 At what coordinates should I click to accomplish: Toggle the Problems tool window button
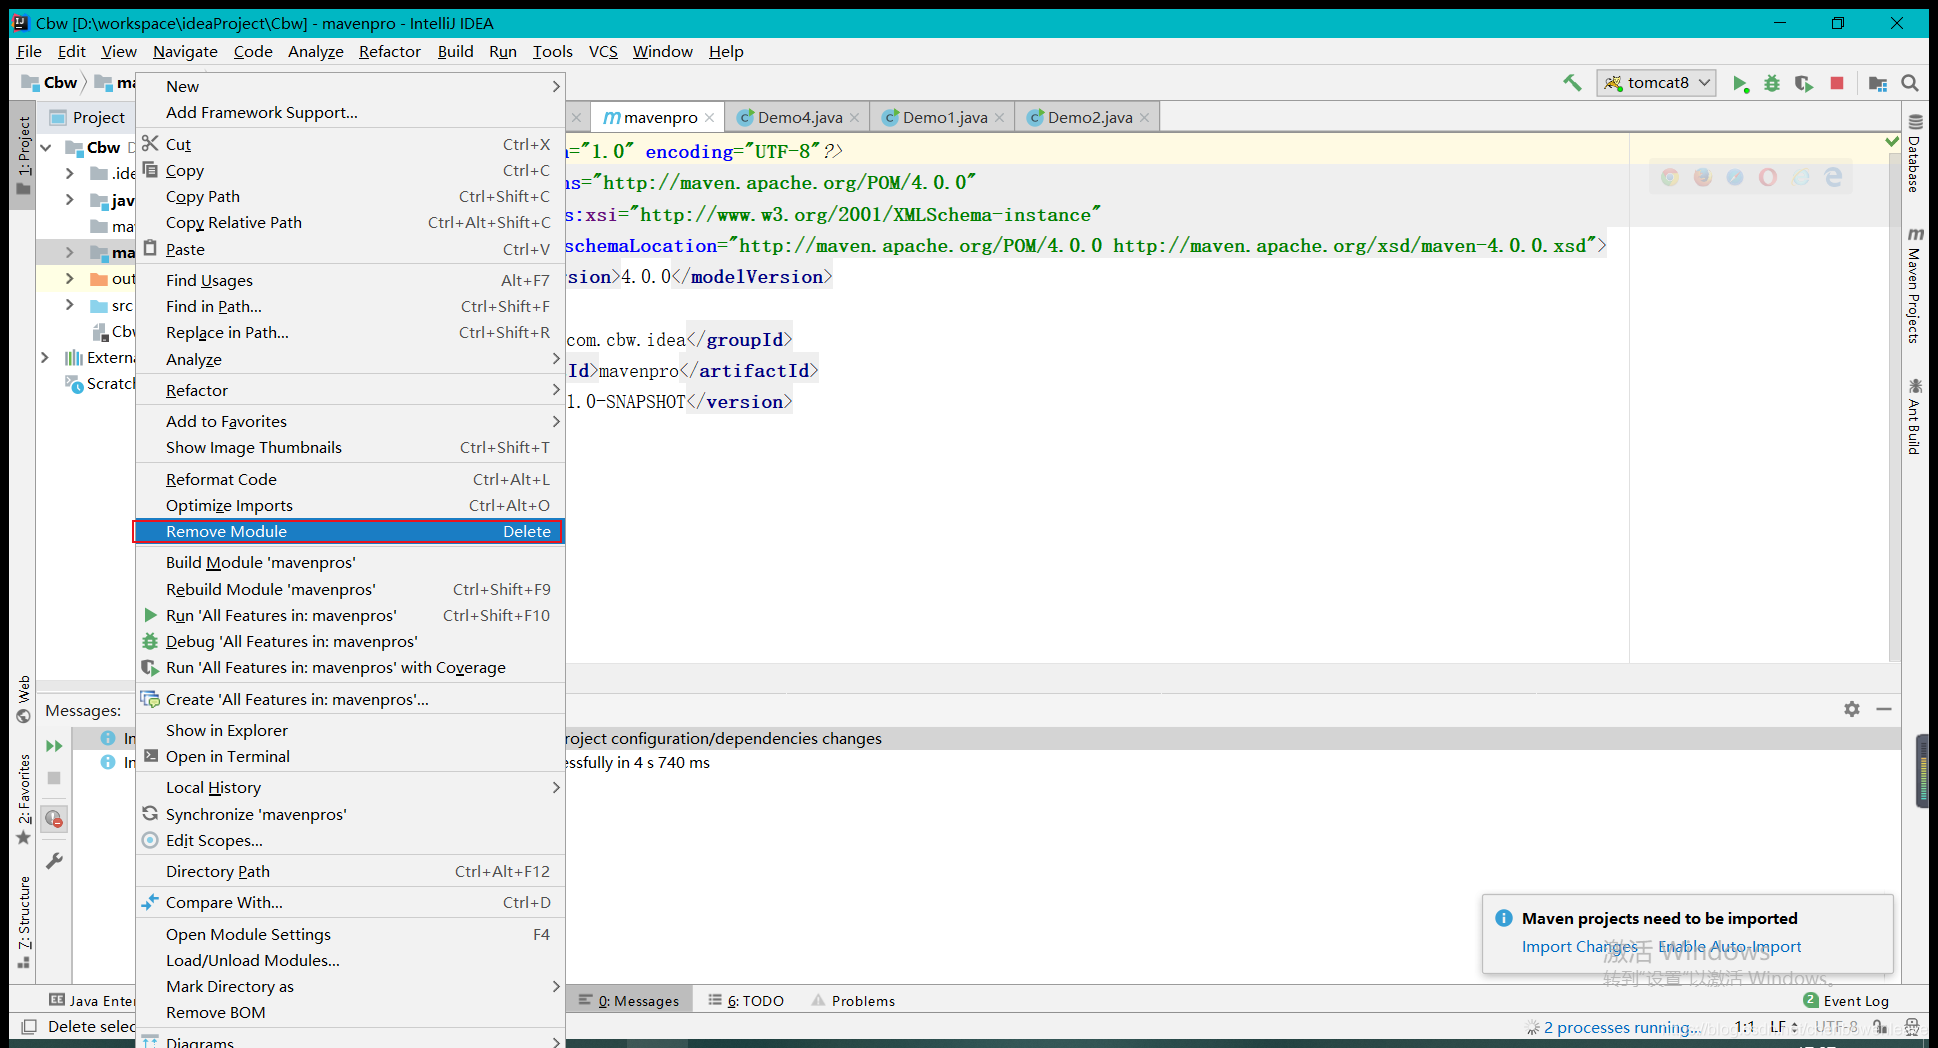[x=853, y=1001]
